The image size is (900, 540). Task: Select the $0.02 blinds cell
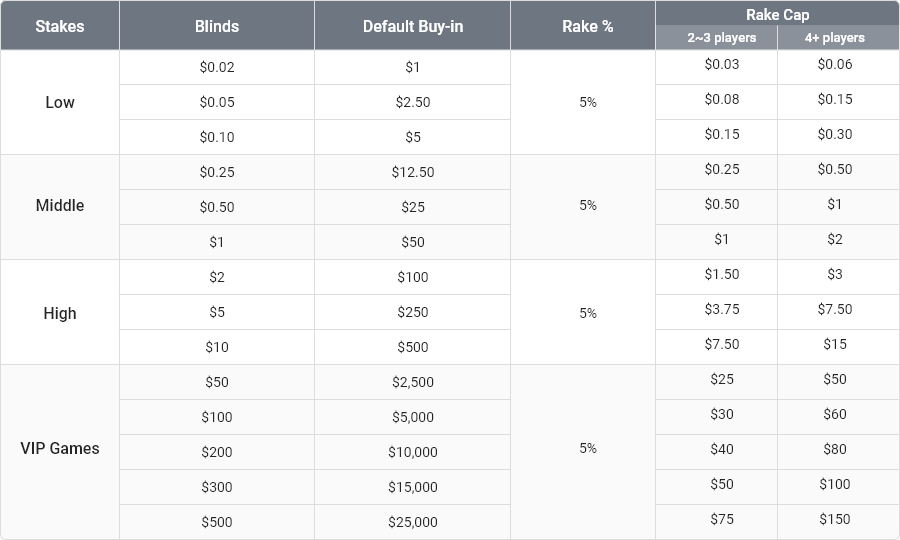[217, 67]
